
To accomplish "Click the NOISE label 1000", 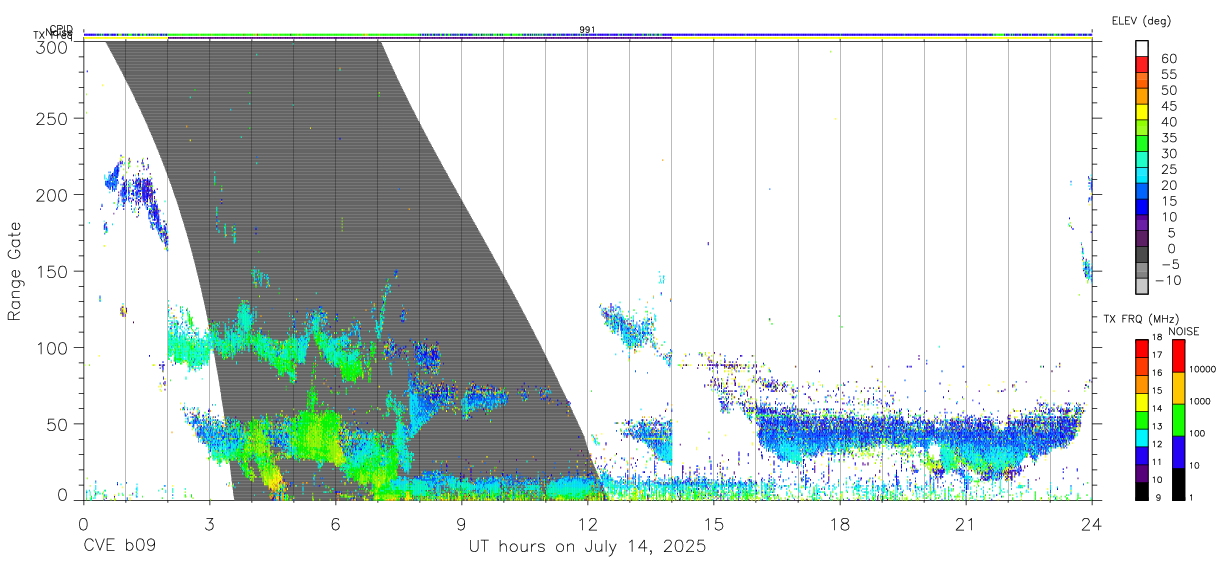I will (1200, 401).
